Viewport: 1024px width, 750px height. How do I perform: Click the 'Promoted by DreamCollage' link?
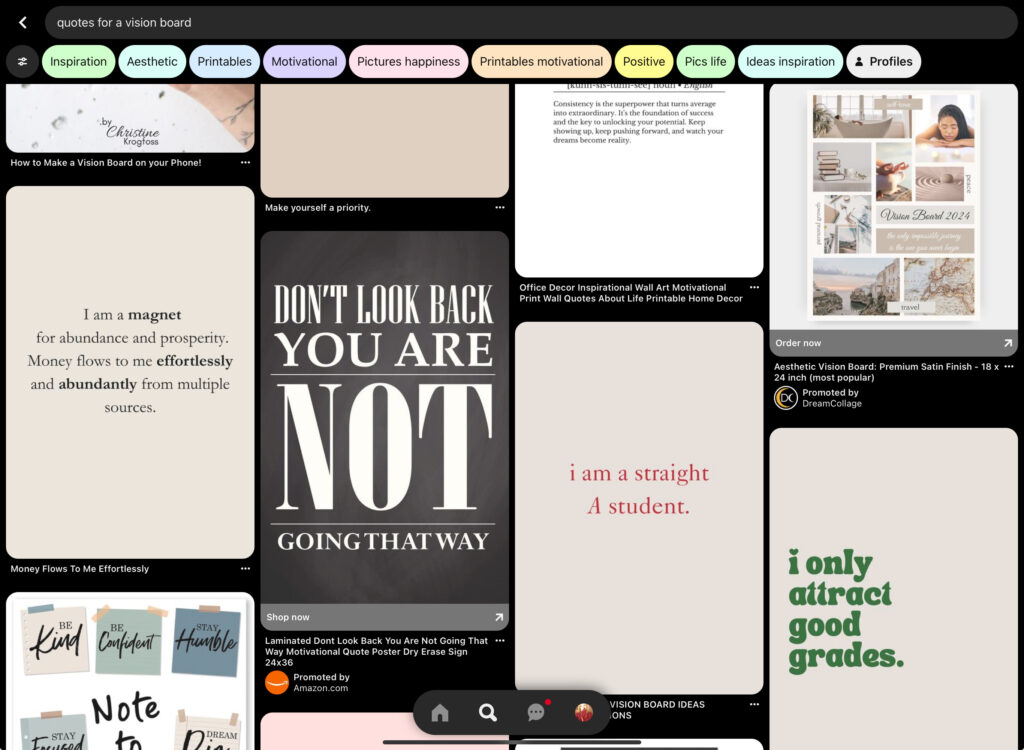[x=832, y=398]
